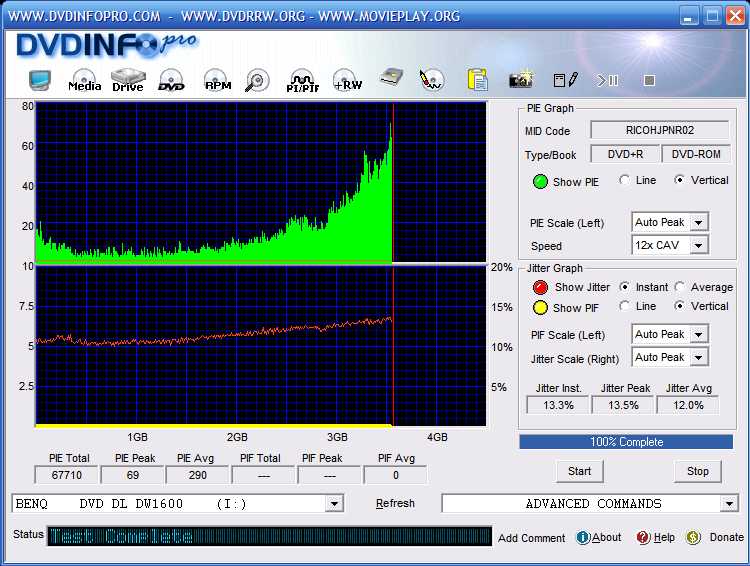
Task: Click the green Show PIE swatch
Action: [540, 181]
